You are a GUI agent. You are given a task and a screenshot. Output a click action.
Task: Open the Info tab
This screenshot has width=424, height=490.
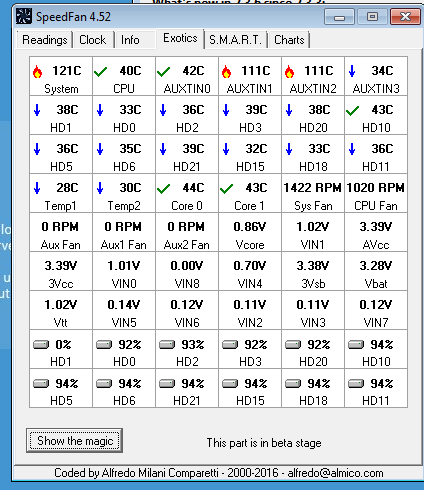130,40
